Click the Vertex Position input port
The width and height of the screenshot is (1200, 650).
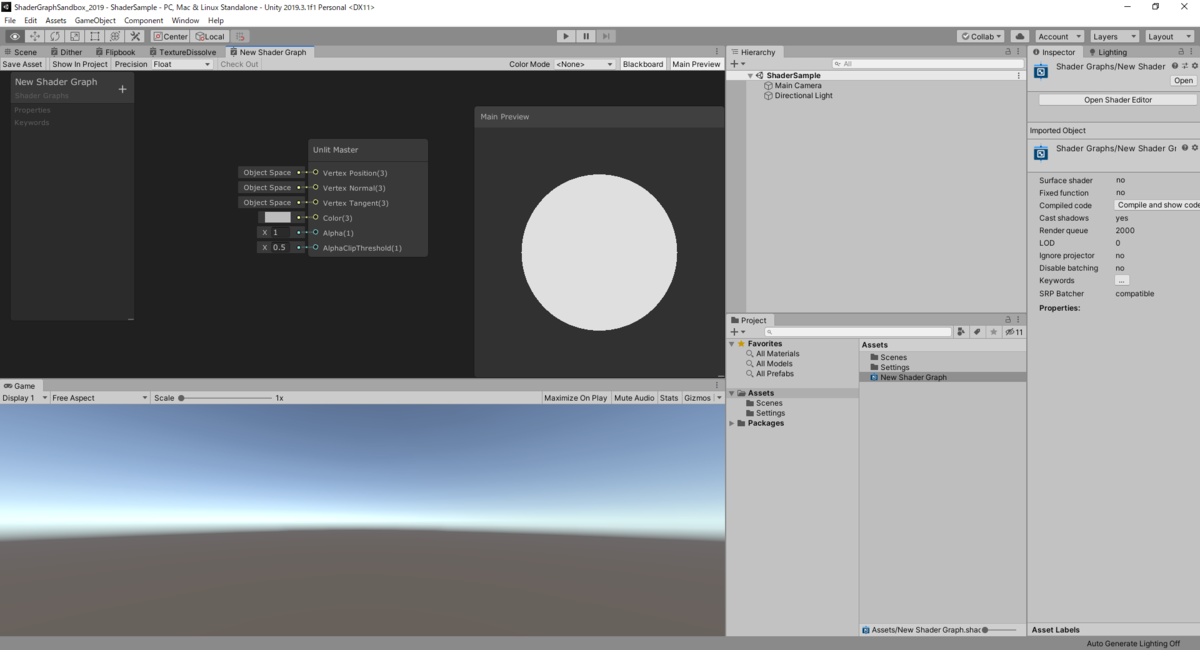(x=316, y=173)
